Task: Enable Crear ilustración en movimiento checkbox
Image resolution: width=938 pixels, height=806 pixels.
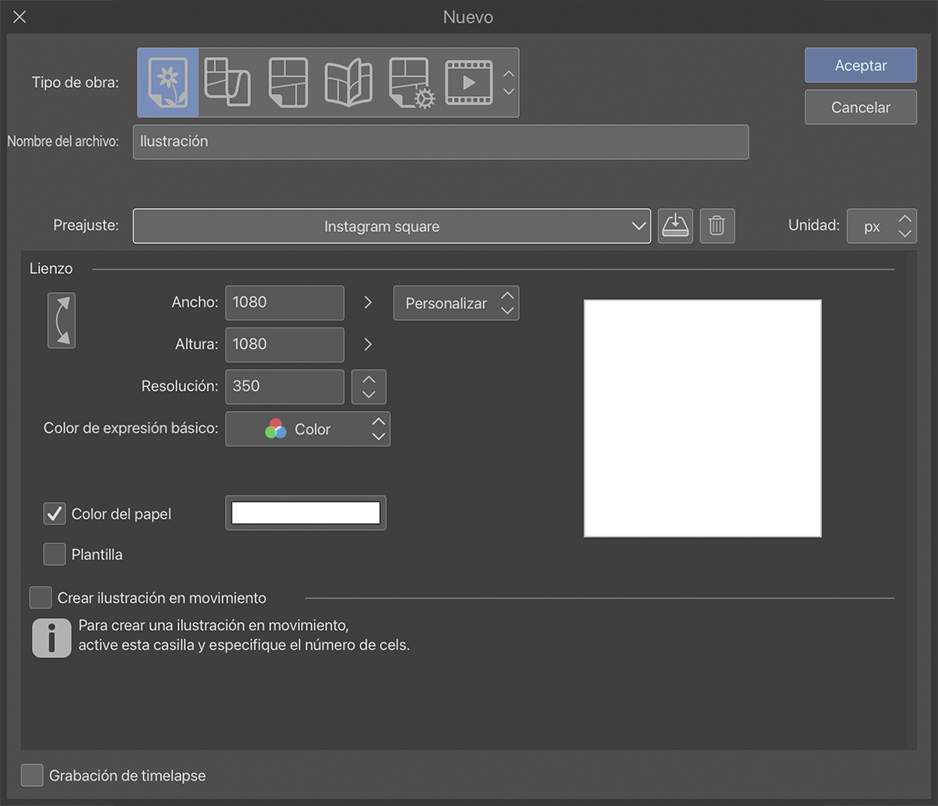Action: 41,598
